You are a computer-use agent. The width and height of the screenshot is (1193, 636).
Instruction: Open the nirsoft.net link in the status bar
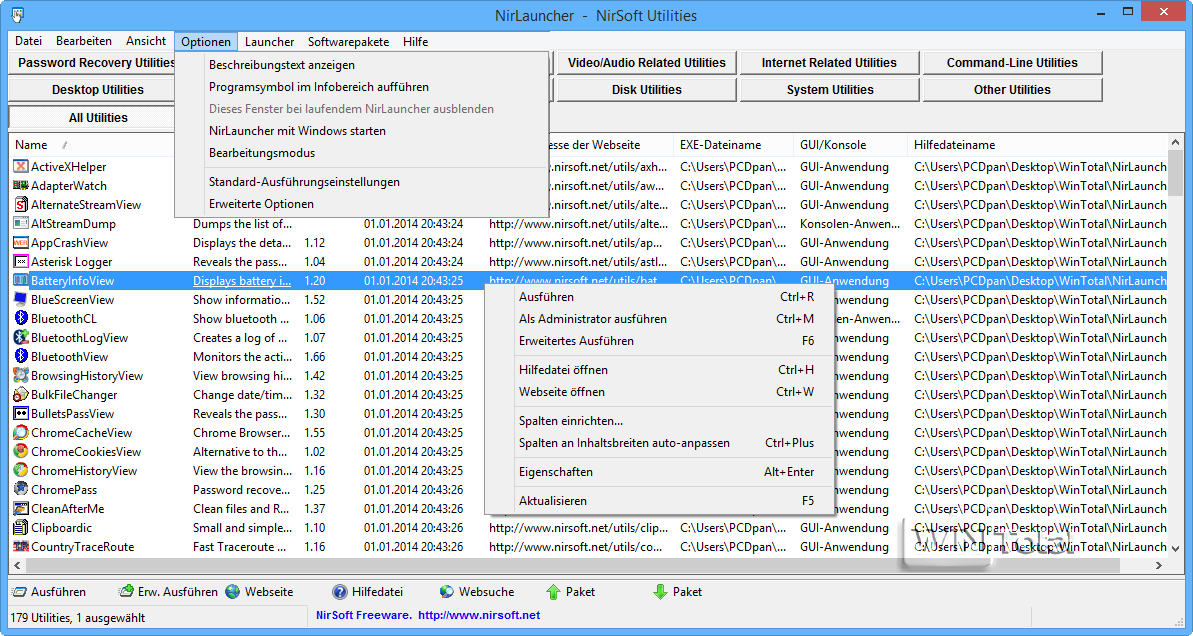point(478,616)
